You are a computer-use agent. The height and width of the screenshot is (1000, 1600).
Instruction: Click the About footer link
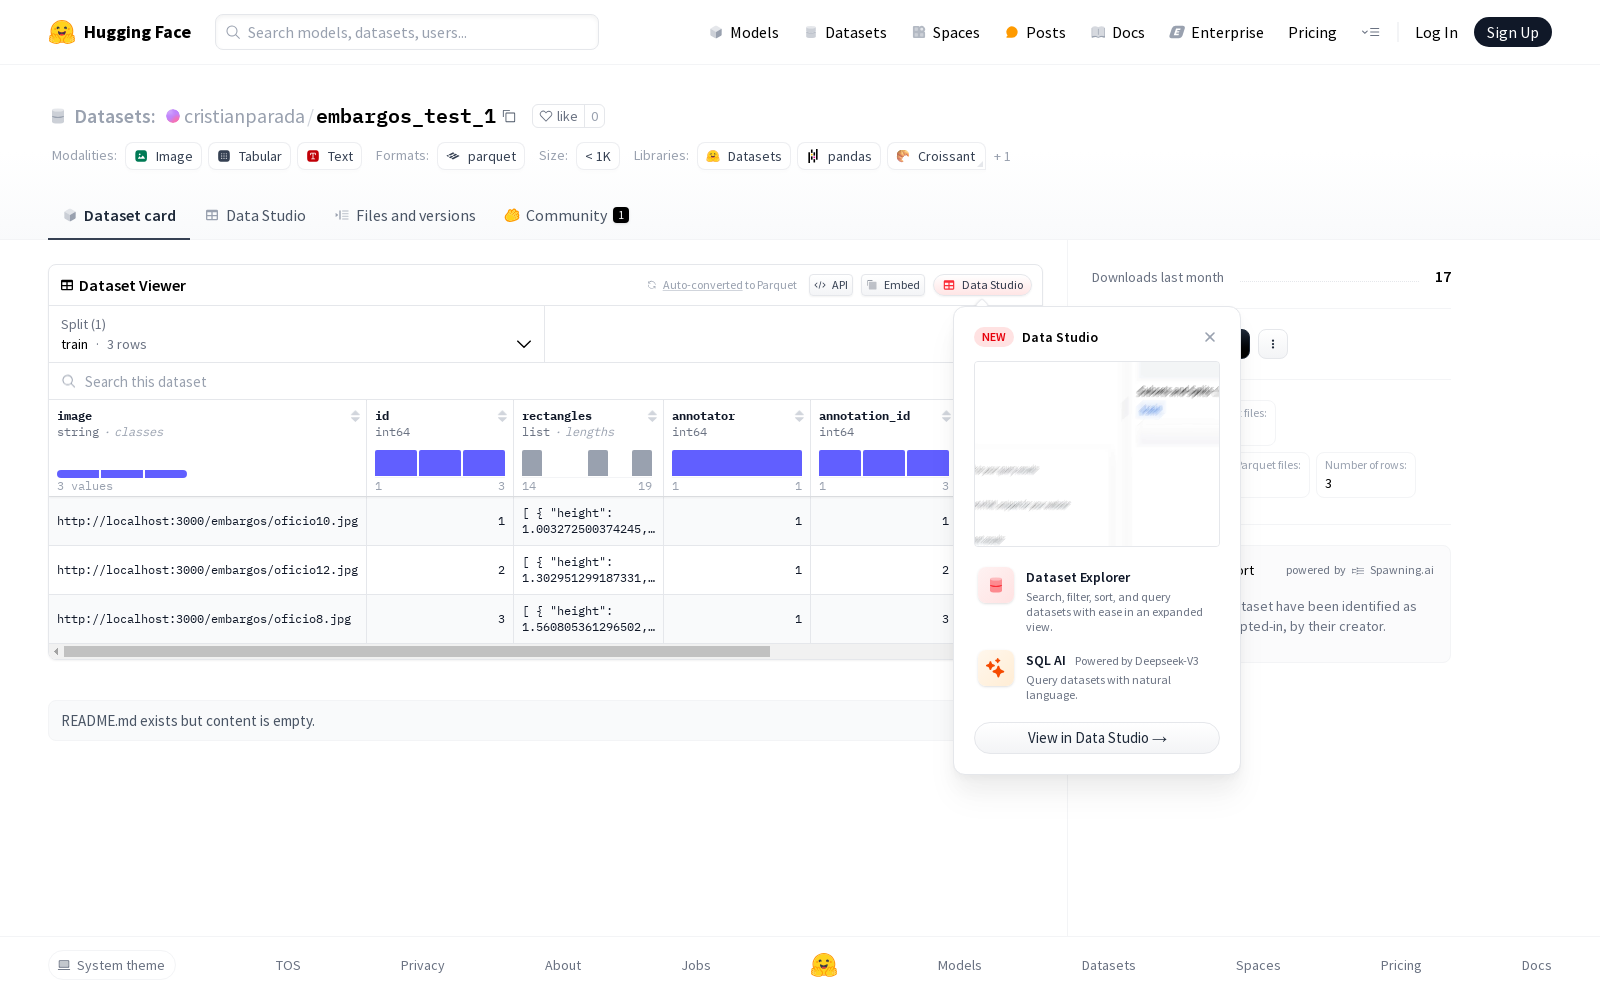click(x=563, y=965)
